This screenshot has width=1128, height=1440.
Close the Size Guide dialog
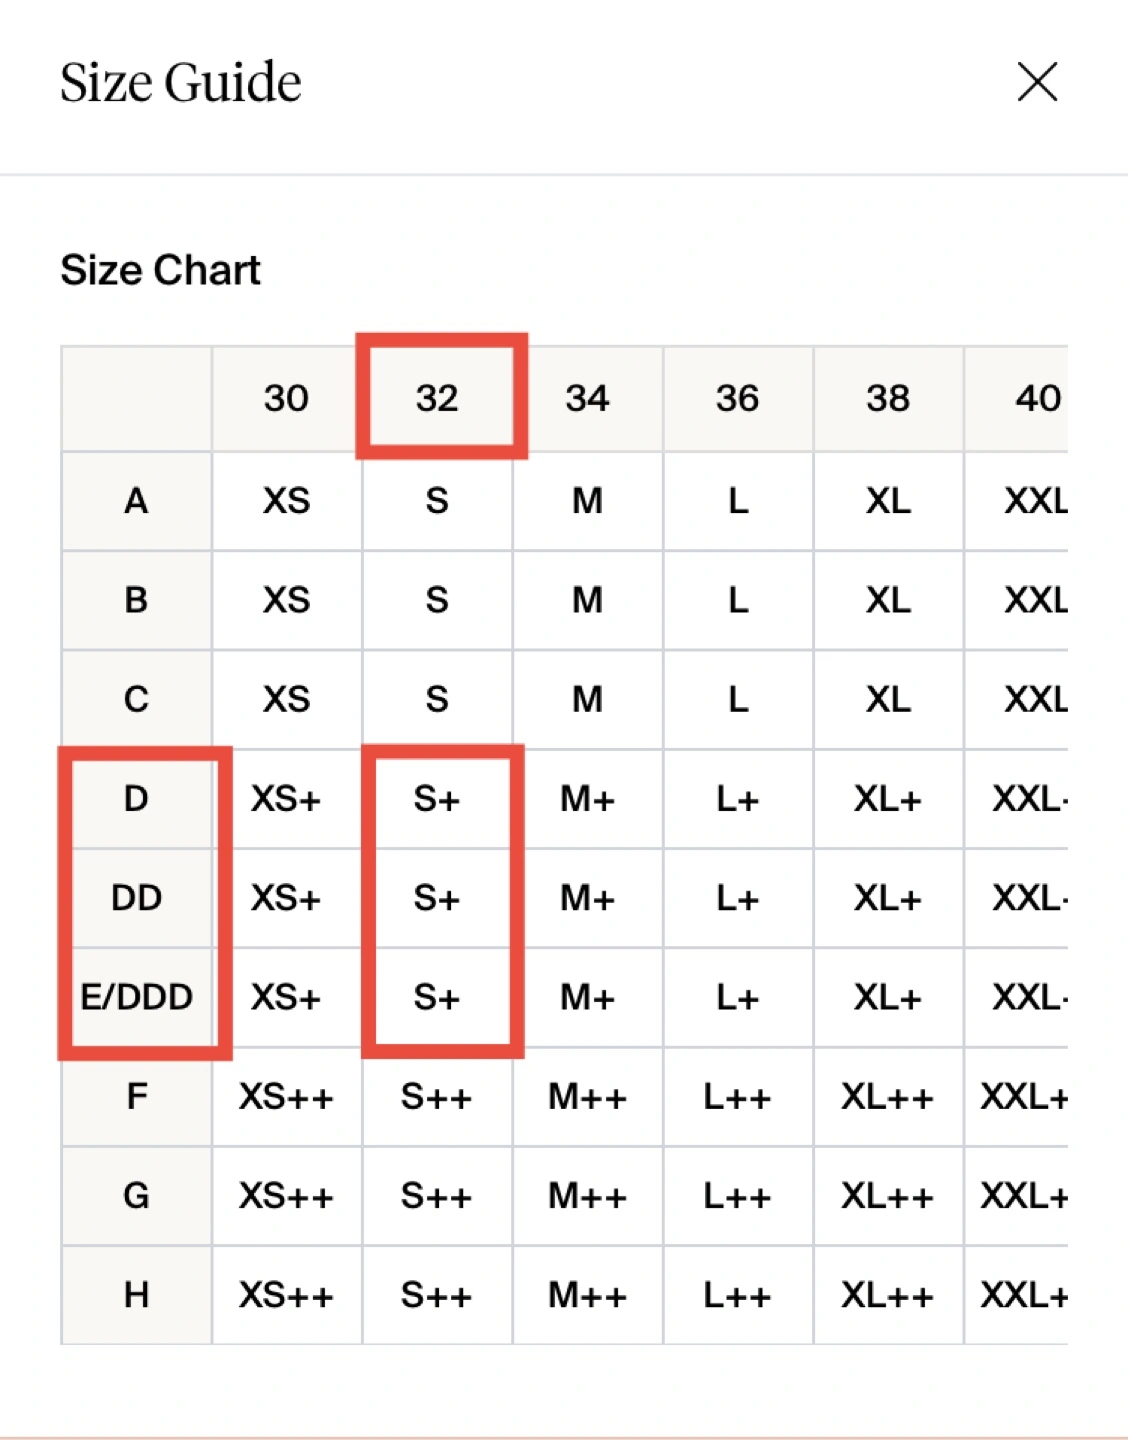tap(1037, 82)
